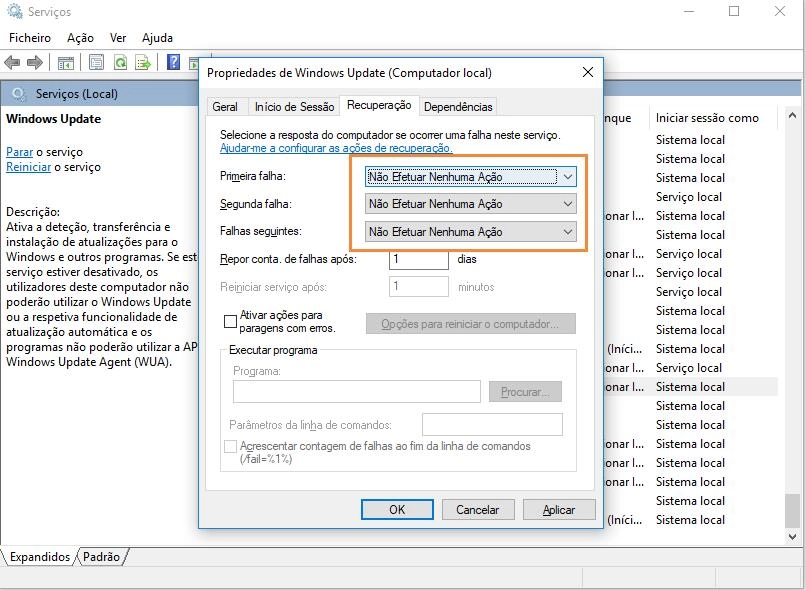Click the Back navigation arrow

click(x=12, y=61)
